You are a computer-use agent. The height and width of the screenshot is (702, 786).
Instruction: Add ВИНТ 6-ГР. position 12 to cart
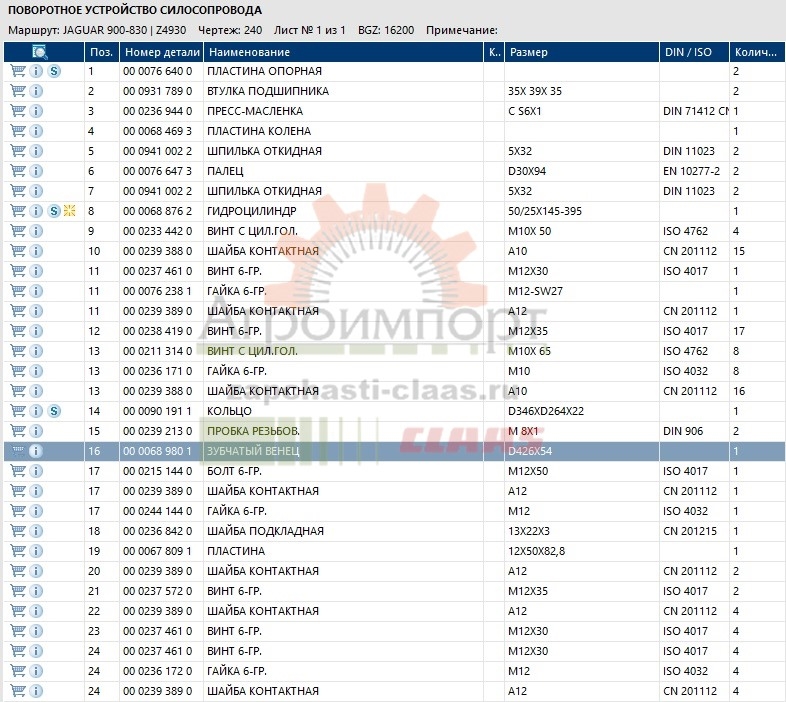[18, 331]
